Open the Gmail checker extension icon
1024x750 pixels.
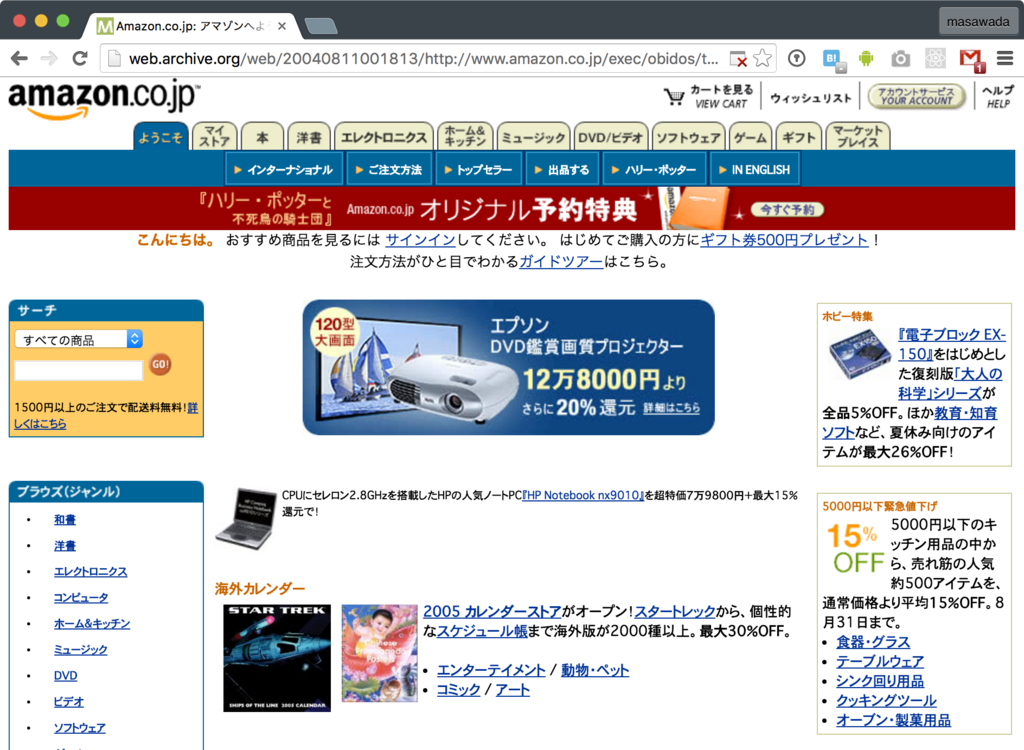pyautogui.click(x=972, y=60)
